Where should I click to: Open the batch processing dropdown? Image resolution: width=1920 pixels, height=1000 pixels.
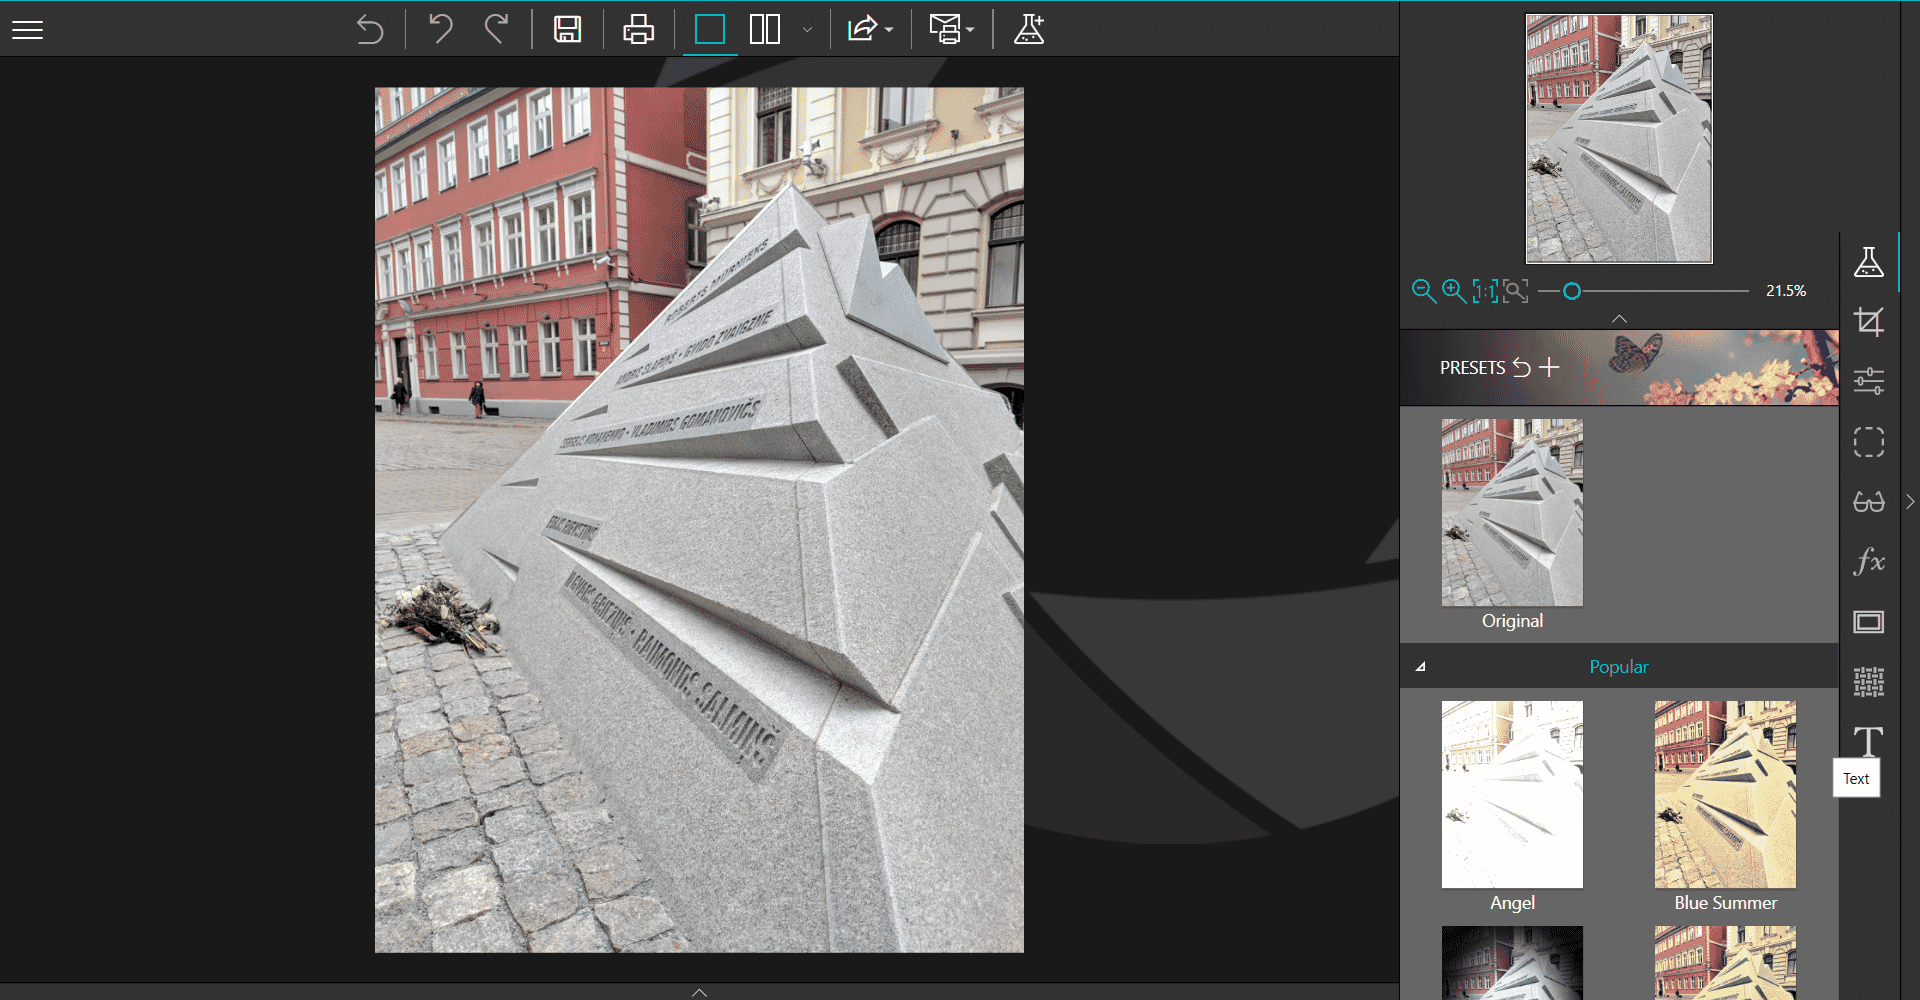951,29
